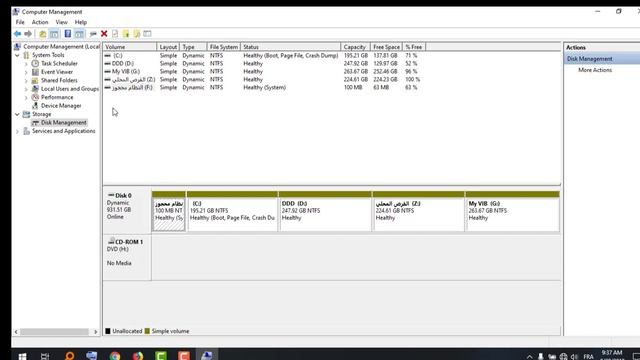Sort by the Capacity column header

point(356,47)
